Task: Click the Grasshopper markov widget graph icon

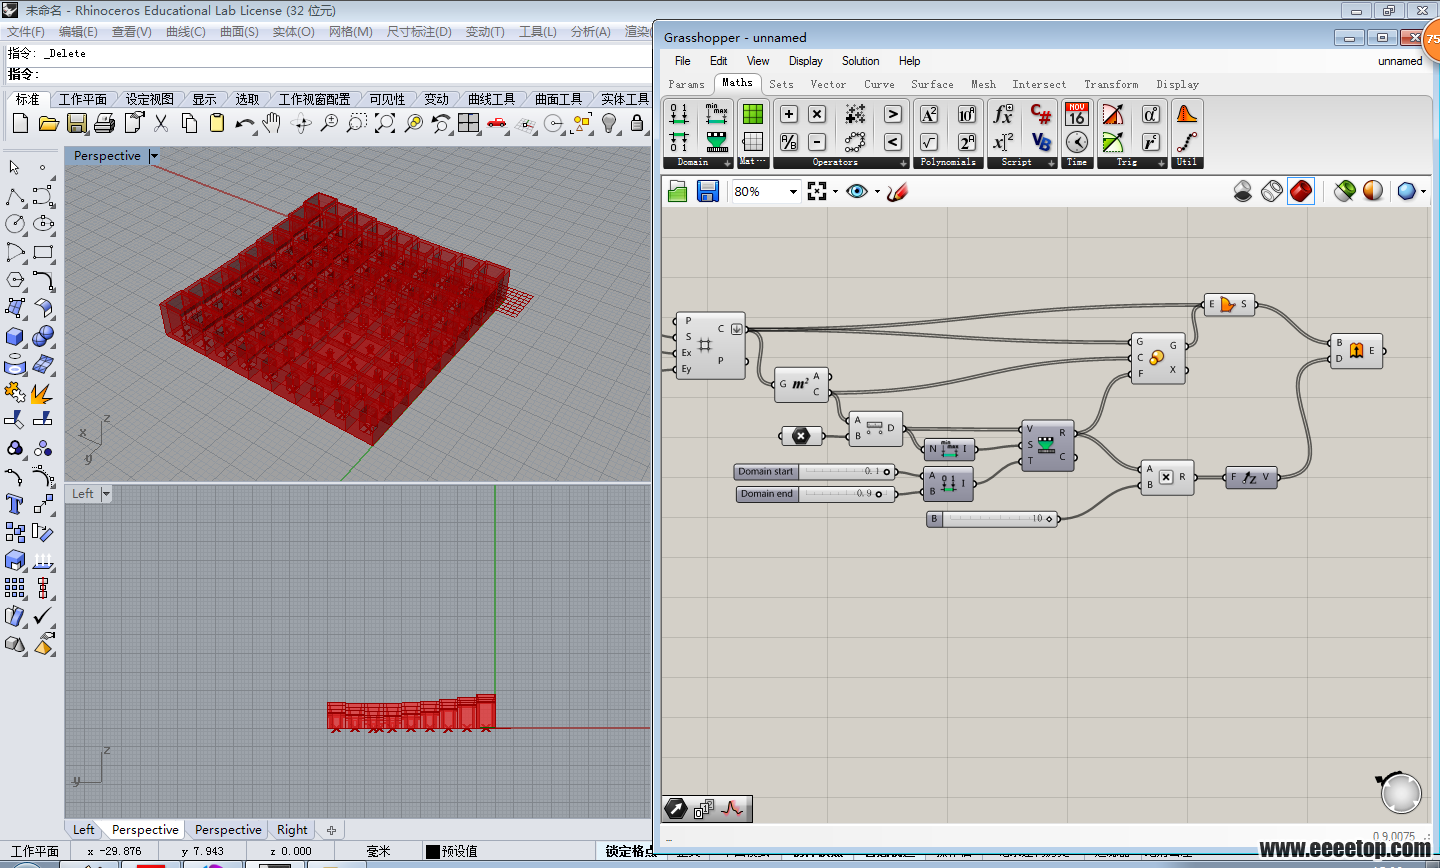Action: coord(733,808)
